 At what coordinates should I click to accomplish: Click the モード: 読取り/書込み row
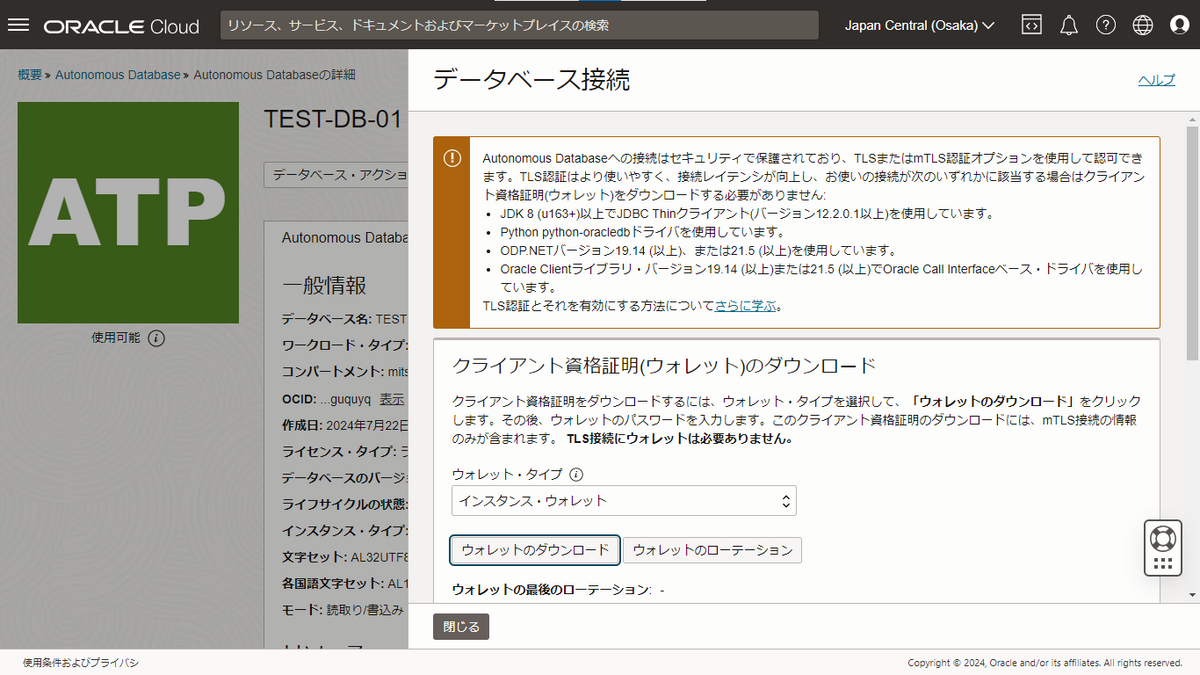(x=343, y=609)
